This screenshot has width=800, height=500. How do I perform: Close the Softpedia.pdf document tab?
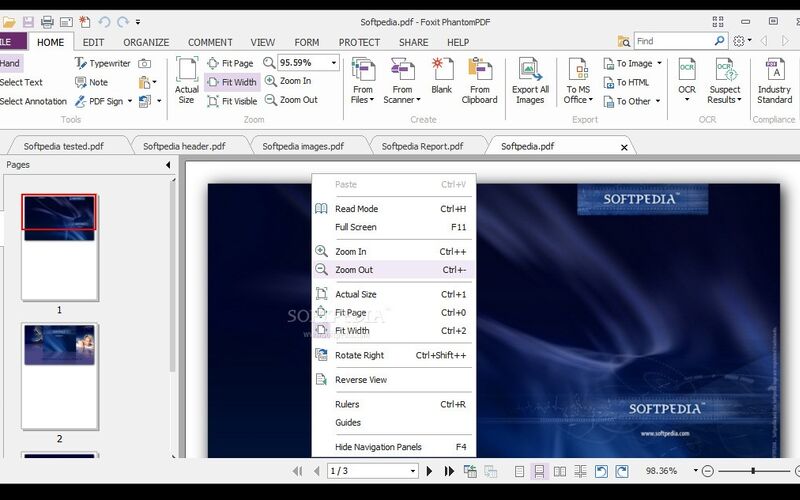[624, 147]
